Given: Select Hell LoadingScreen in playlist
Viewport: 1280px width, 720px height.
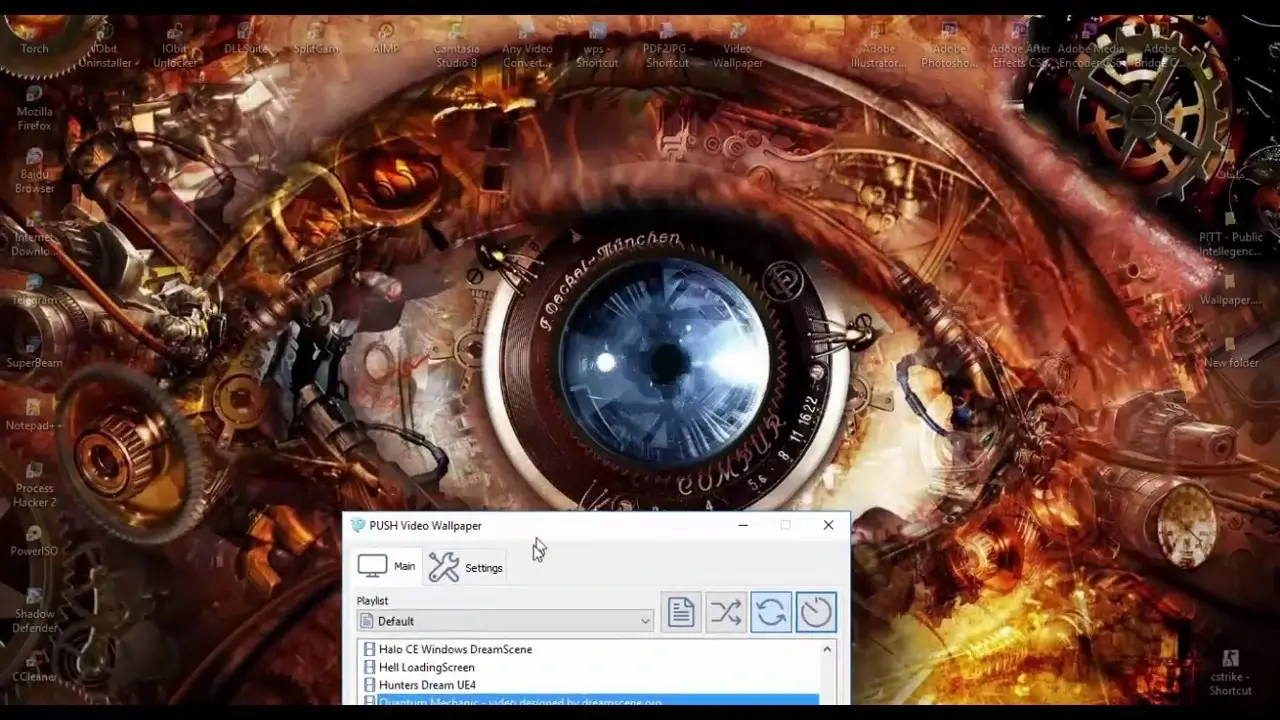Looking at the screenshot, I should click(427, 667).
